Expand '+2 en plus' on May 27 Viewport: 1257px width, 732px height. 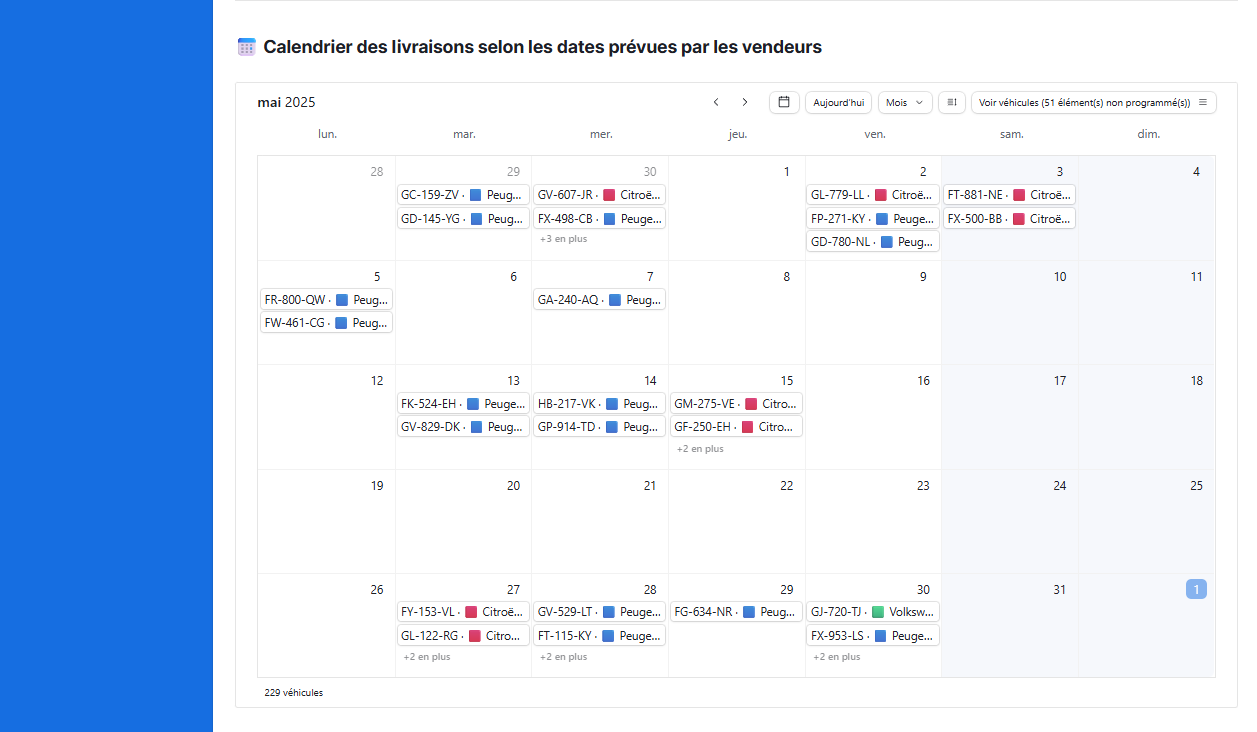pos(427,657)
